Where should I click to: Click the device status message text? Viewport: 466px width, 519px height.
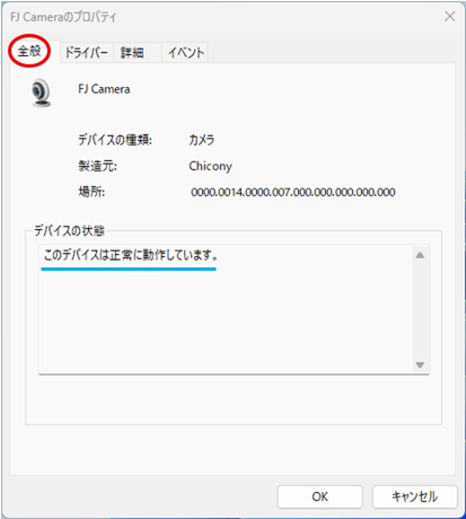click(x=131, y=255)
